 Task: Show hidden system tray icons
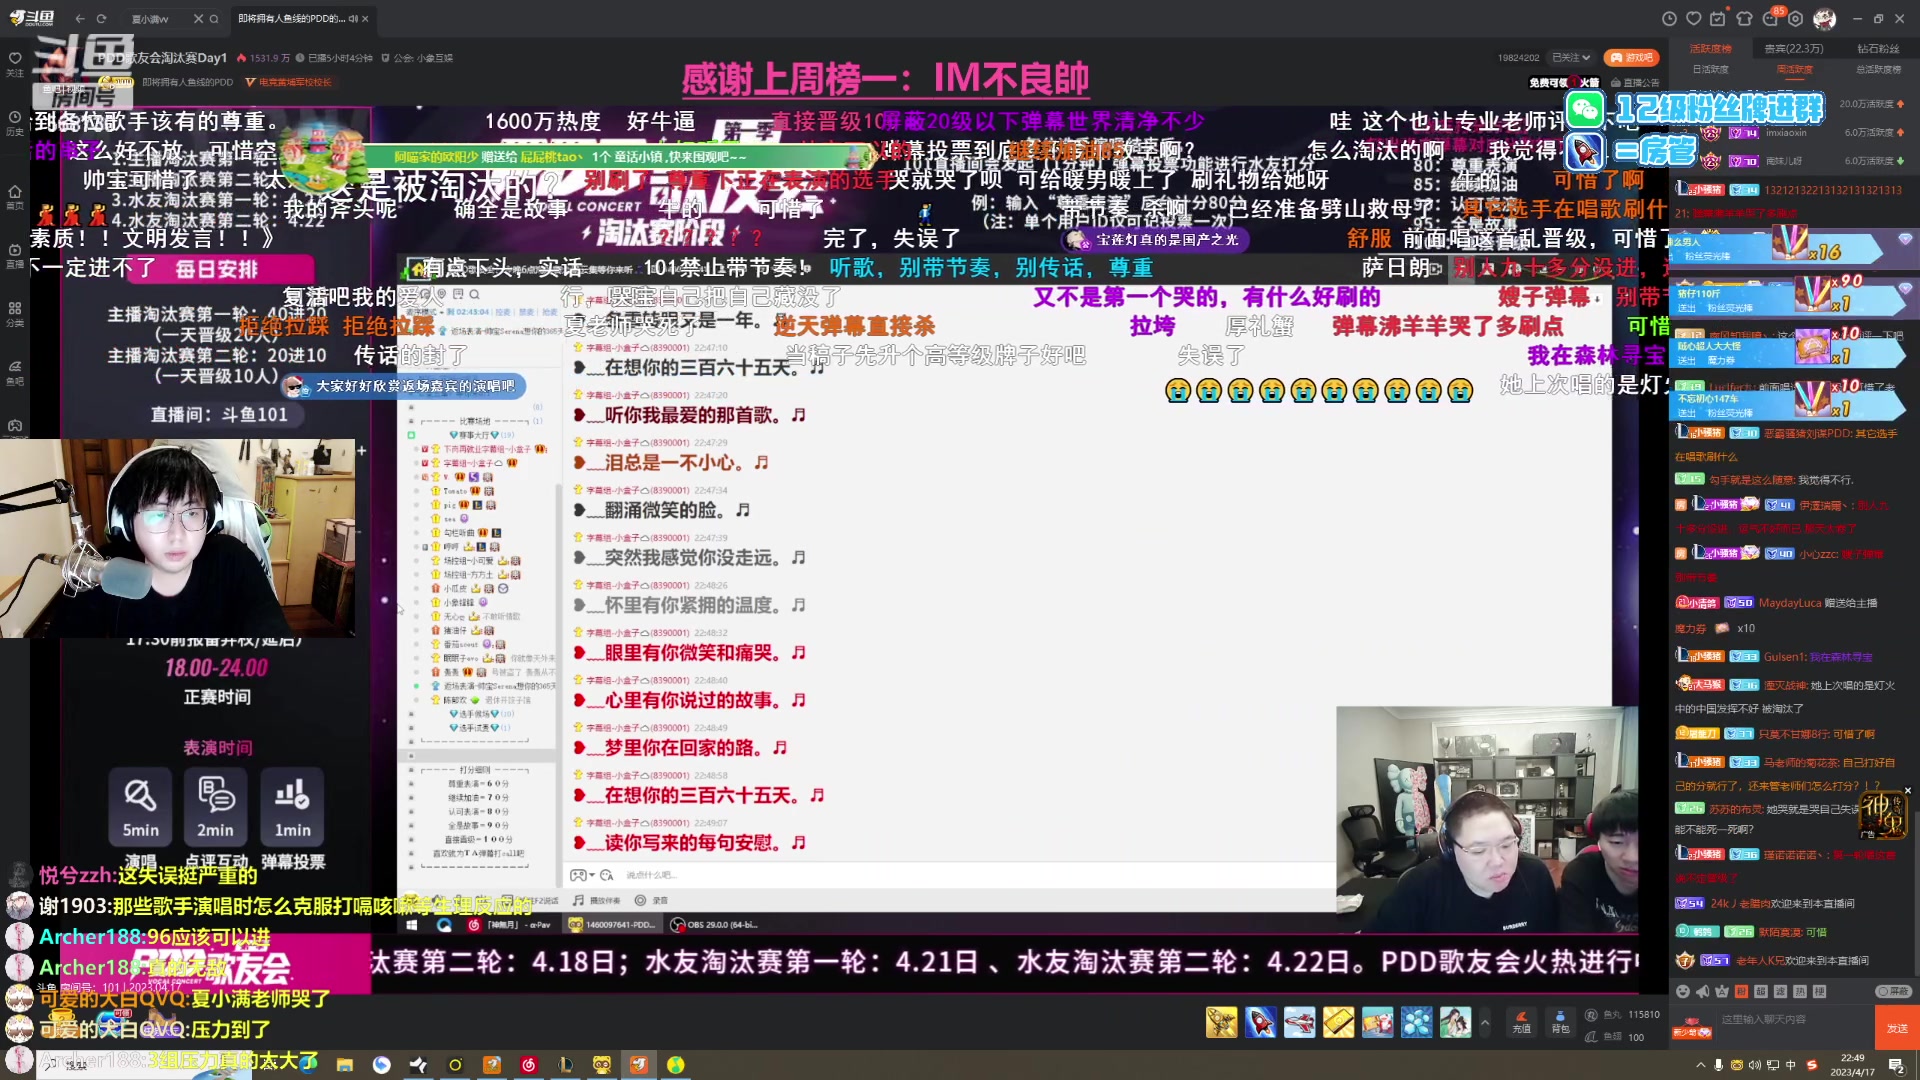click(x=1701, y=1064)
